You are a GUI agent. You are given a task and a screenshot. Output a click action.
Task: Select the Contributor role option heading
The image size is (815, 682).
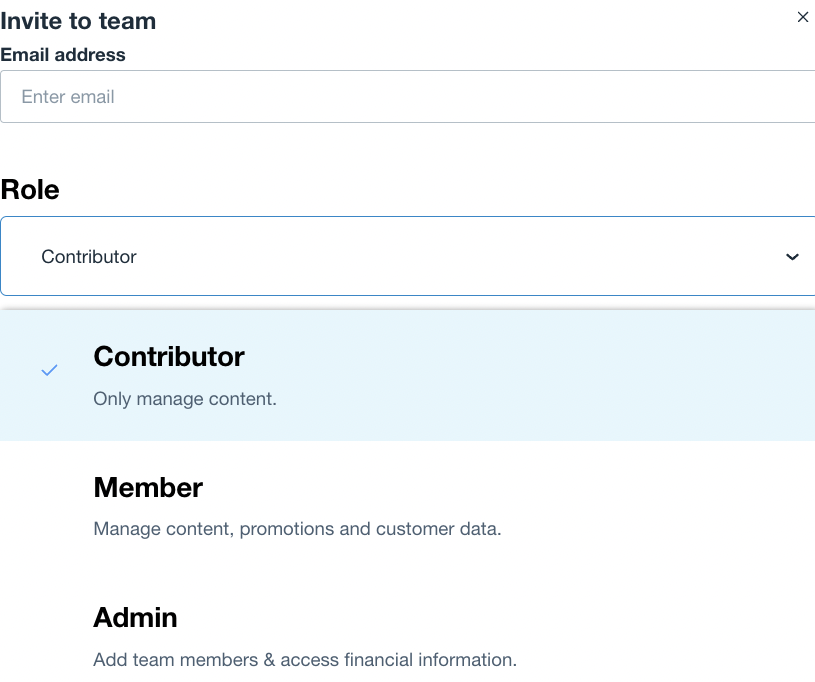169,357
